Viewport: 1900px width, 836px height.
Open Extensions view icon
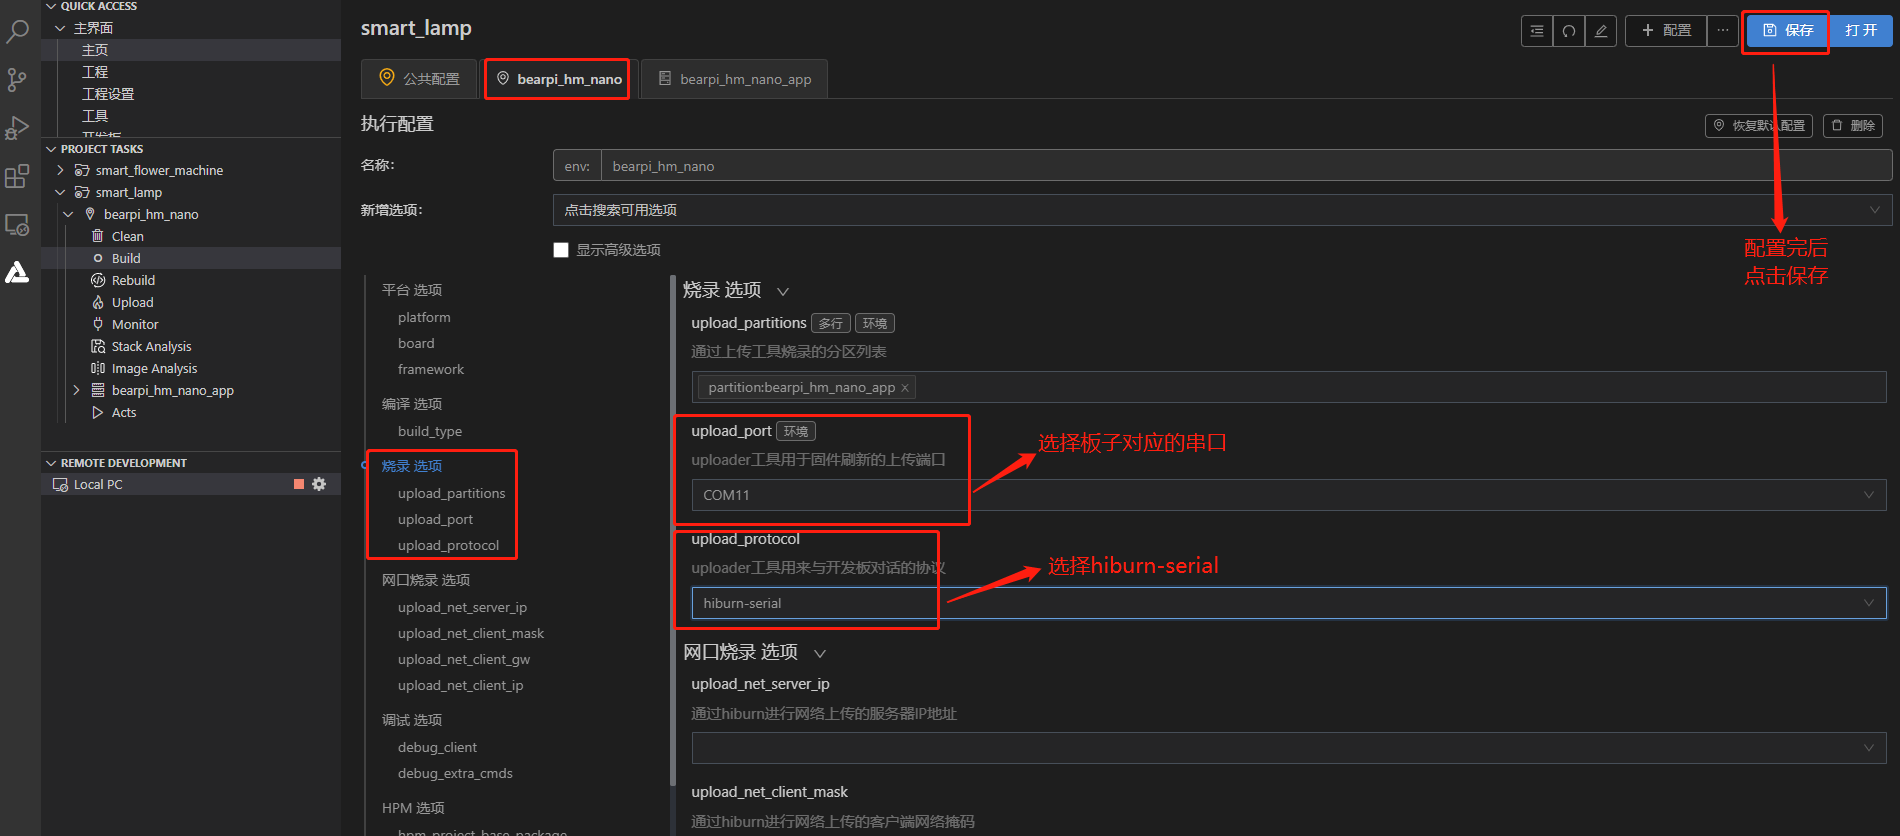click(x=17, y=177)
